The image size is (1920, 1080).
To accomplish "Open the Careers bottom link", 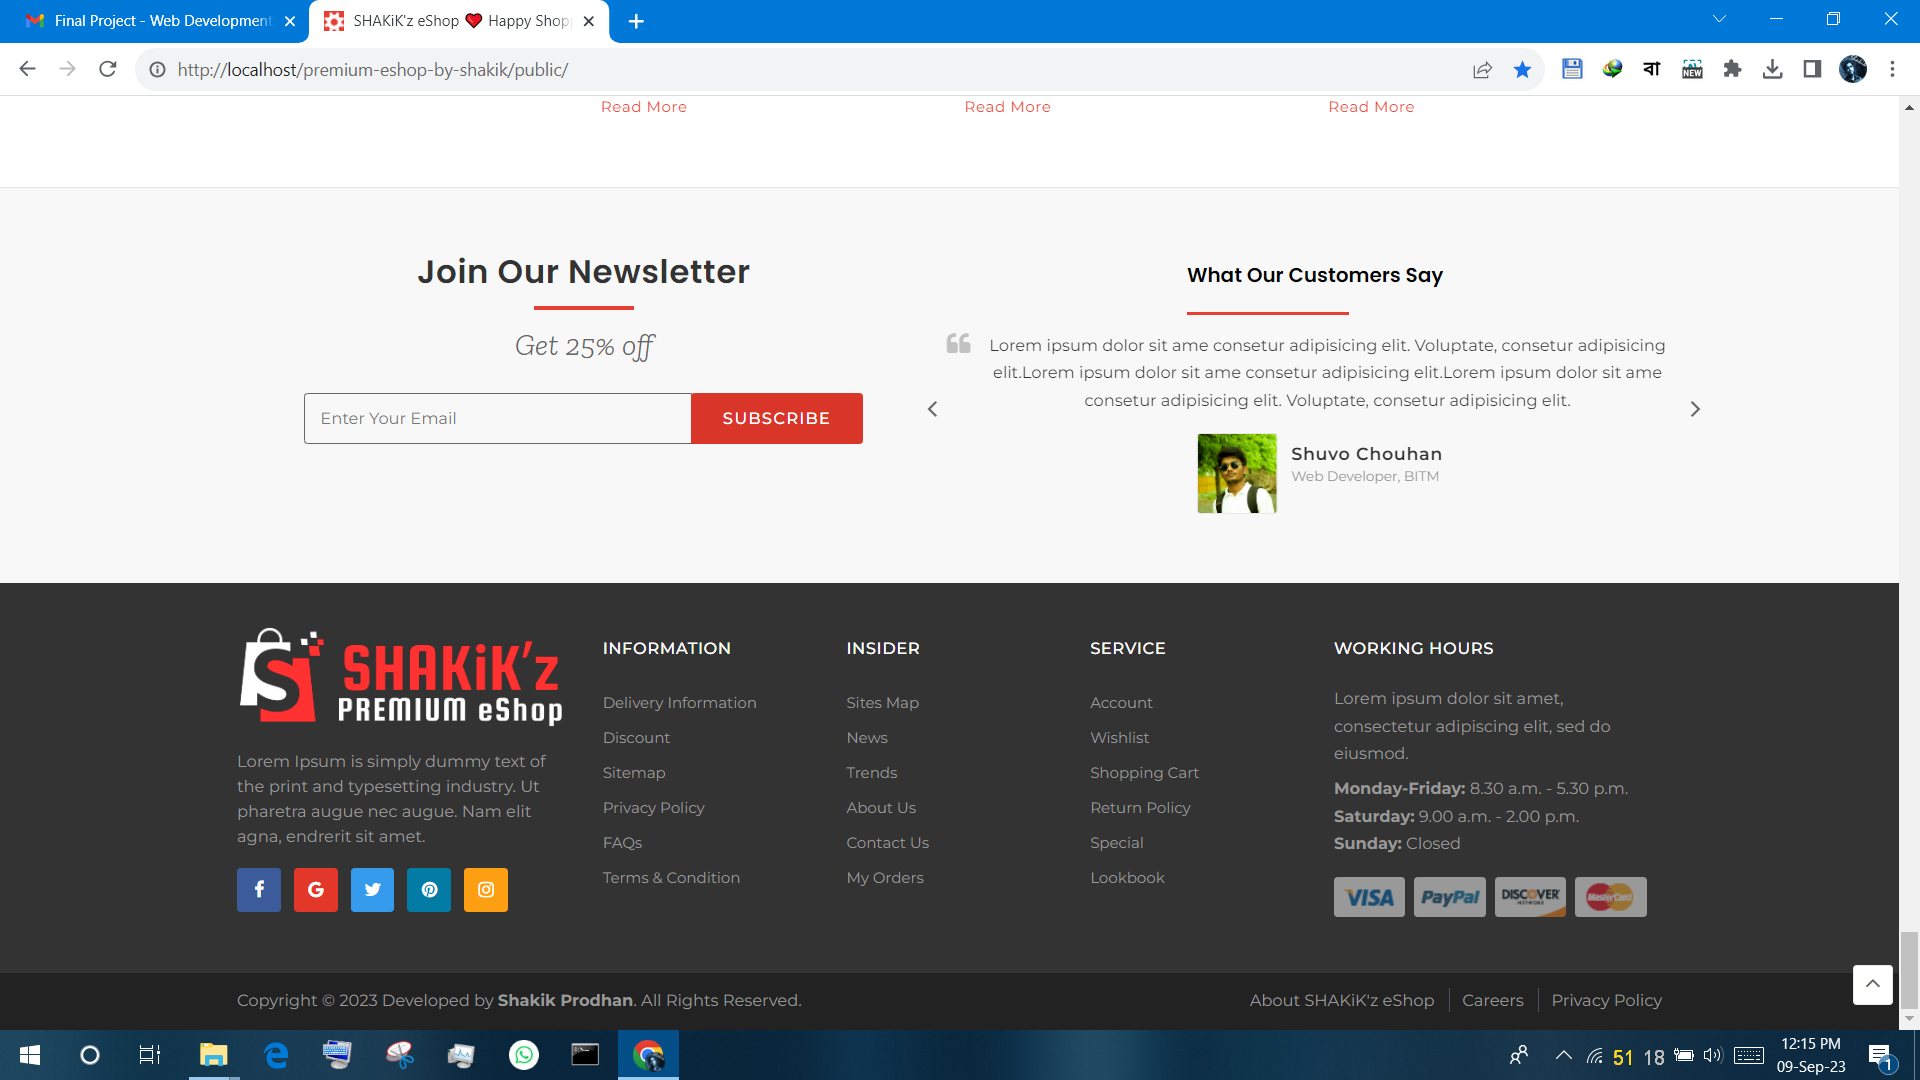I will click(1493, 1000).
